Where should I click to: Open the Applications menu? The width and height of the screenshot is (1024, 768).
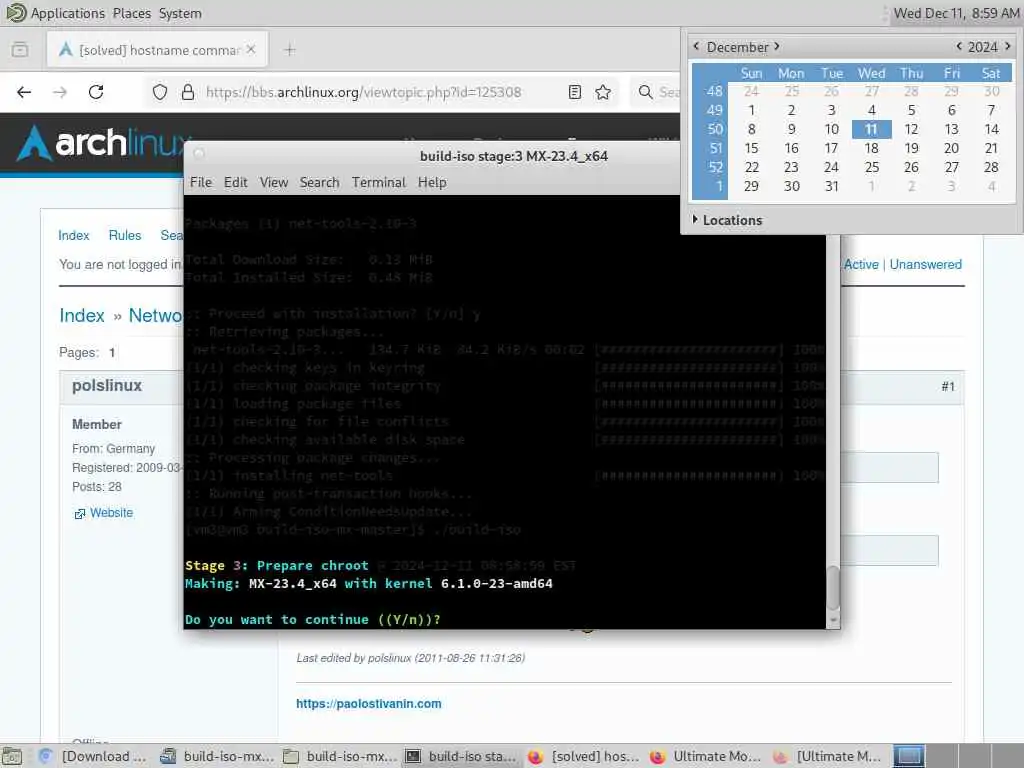tap(67, 13)
